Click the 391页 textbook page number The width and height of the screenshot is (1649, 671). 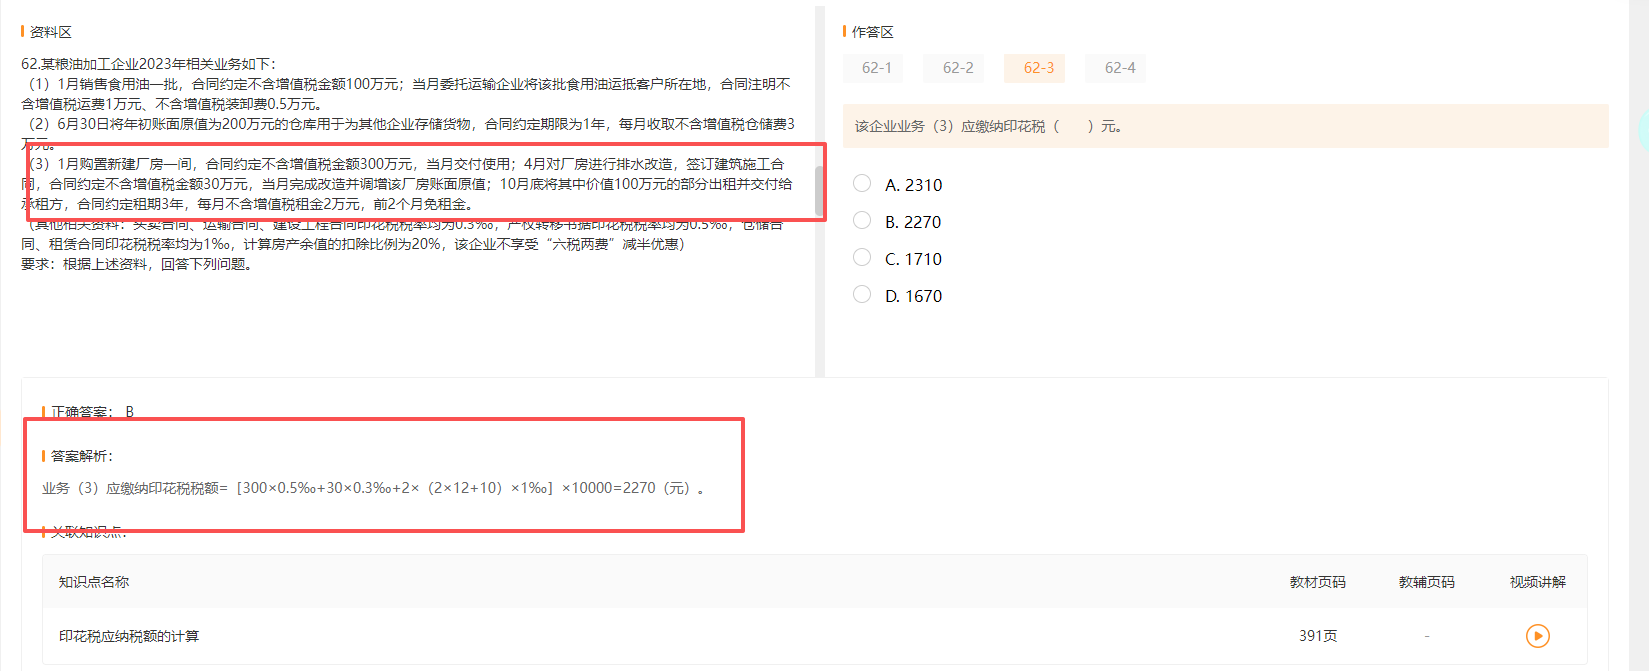pyautogui.click(x=1317, y=636)
